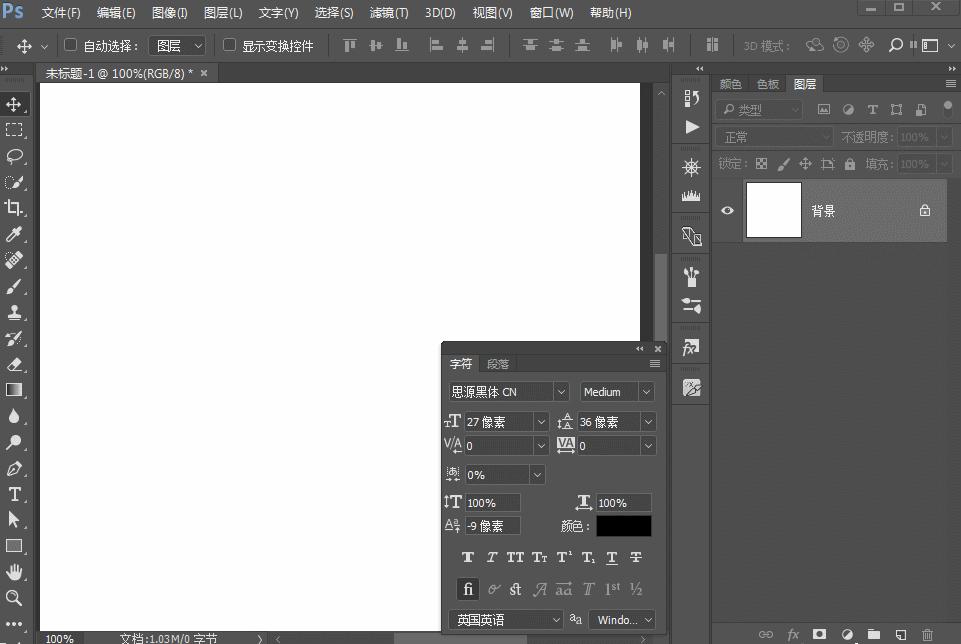Select the Type tool

point(14,494)
